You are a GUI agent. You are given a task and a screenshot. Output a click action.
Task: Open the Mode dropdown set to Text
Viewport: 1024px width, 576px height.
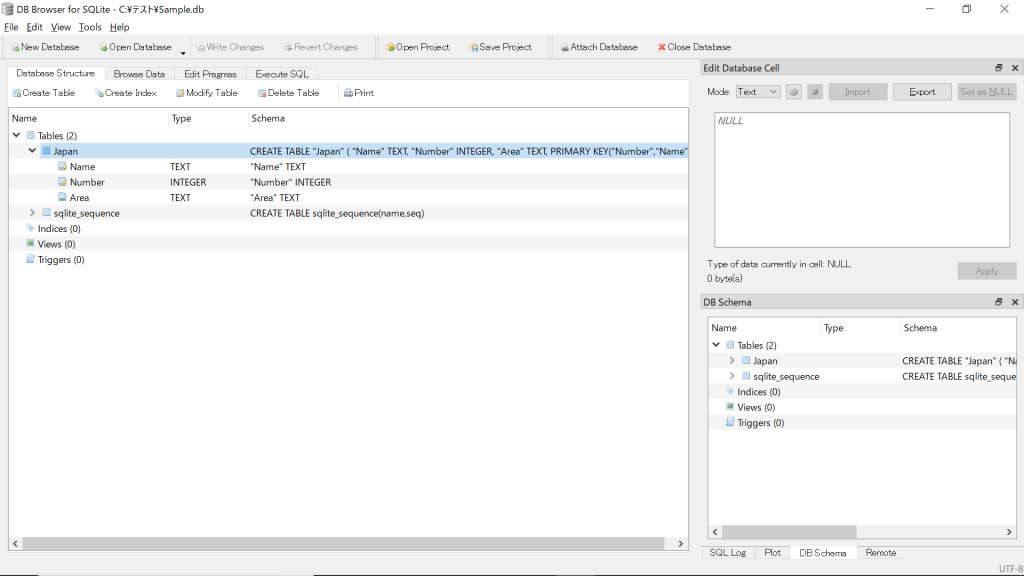(757, 91)
